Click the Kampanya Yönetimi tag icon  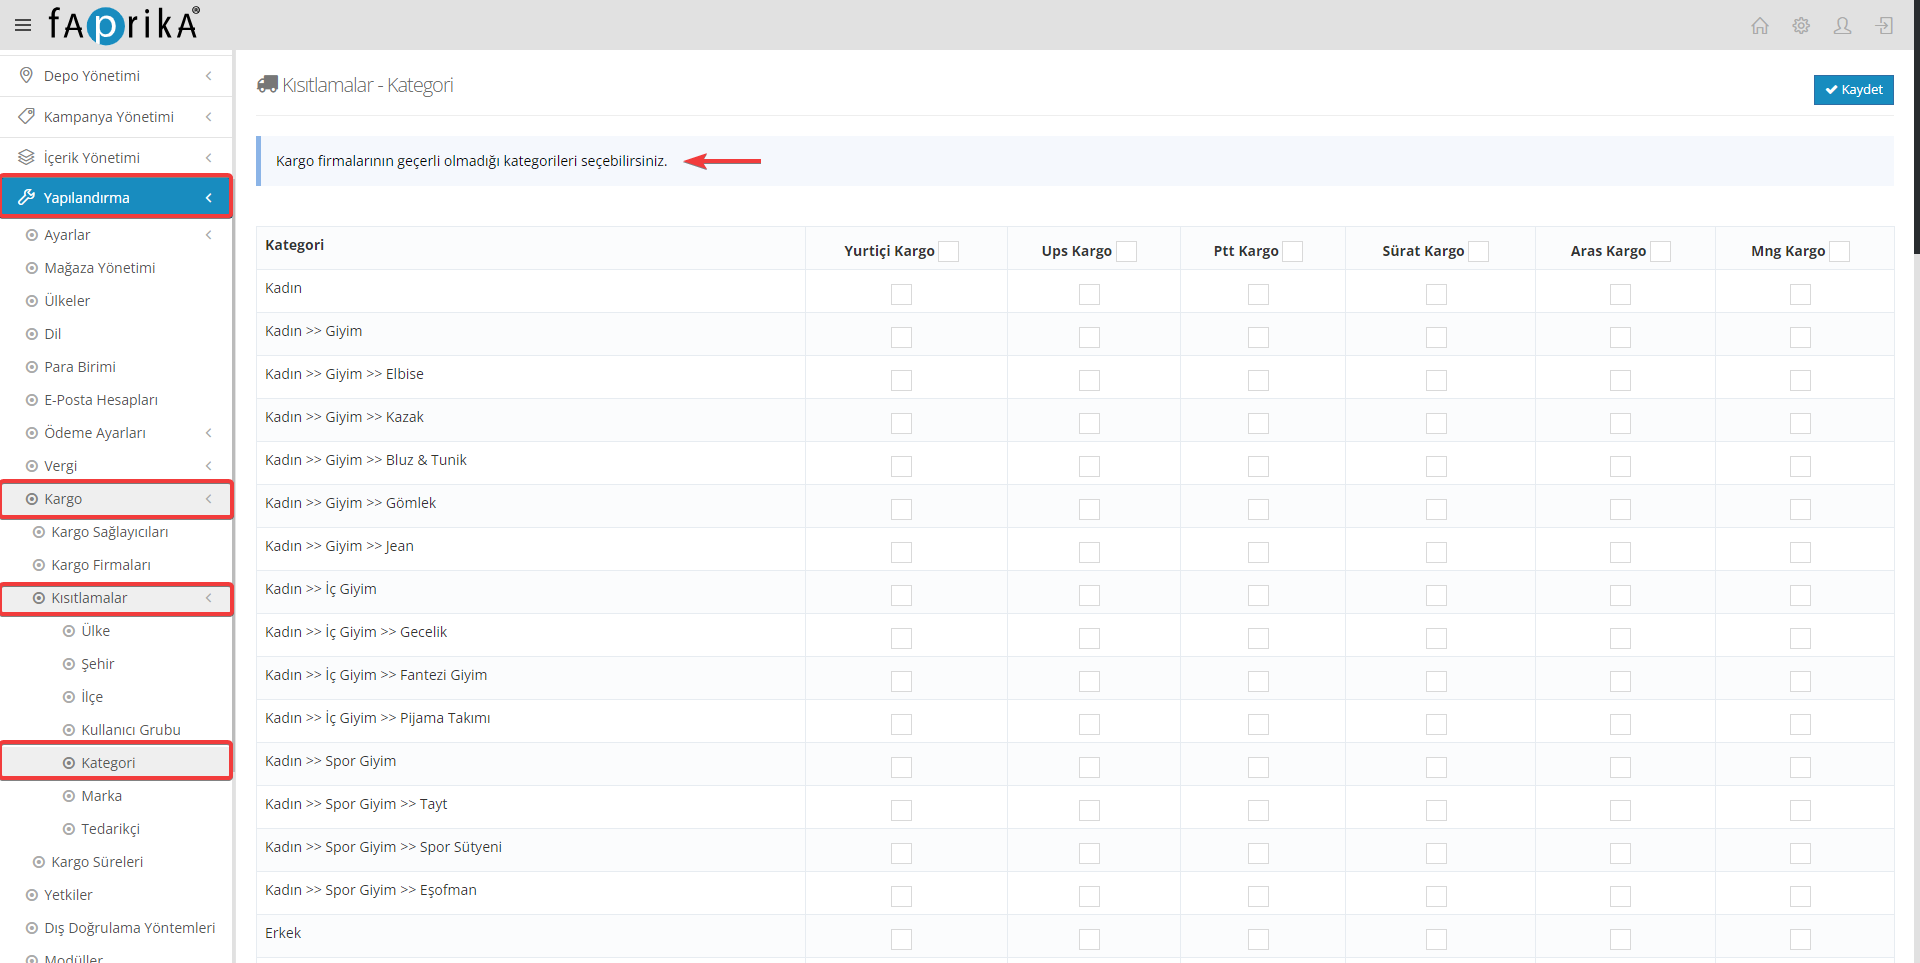[26, 117]
